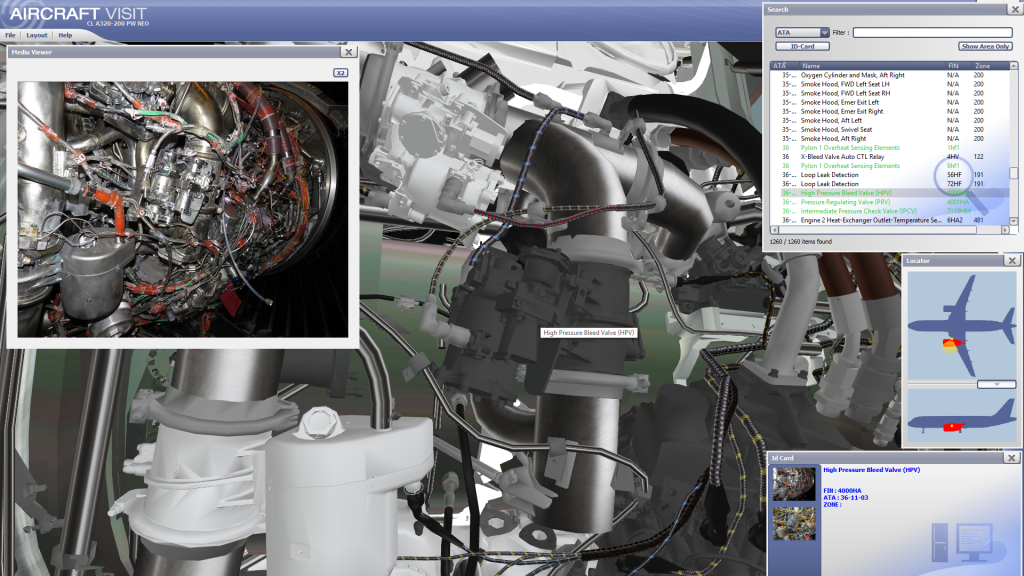1024x576 pixels.
Task: Click the Show Area Only button
Action: (985, 46)
